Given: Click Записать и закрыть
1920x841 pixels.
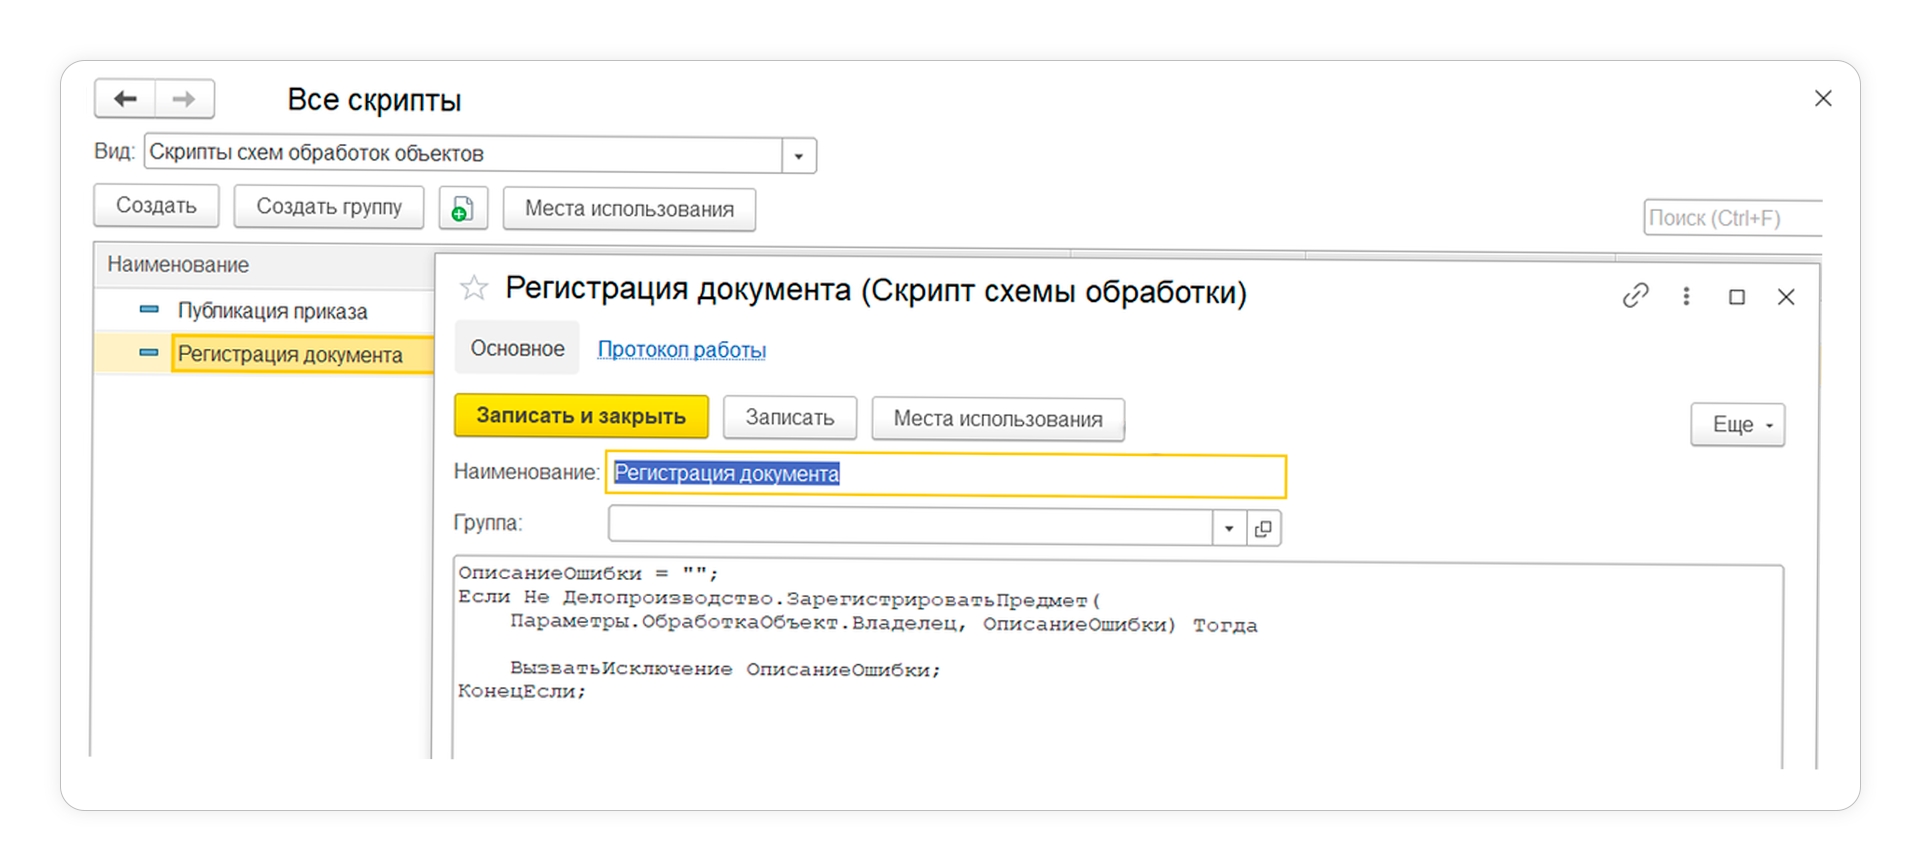Looking at the screenshot, I should click(x=581, y=416).
